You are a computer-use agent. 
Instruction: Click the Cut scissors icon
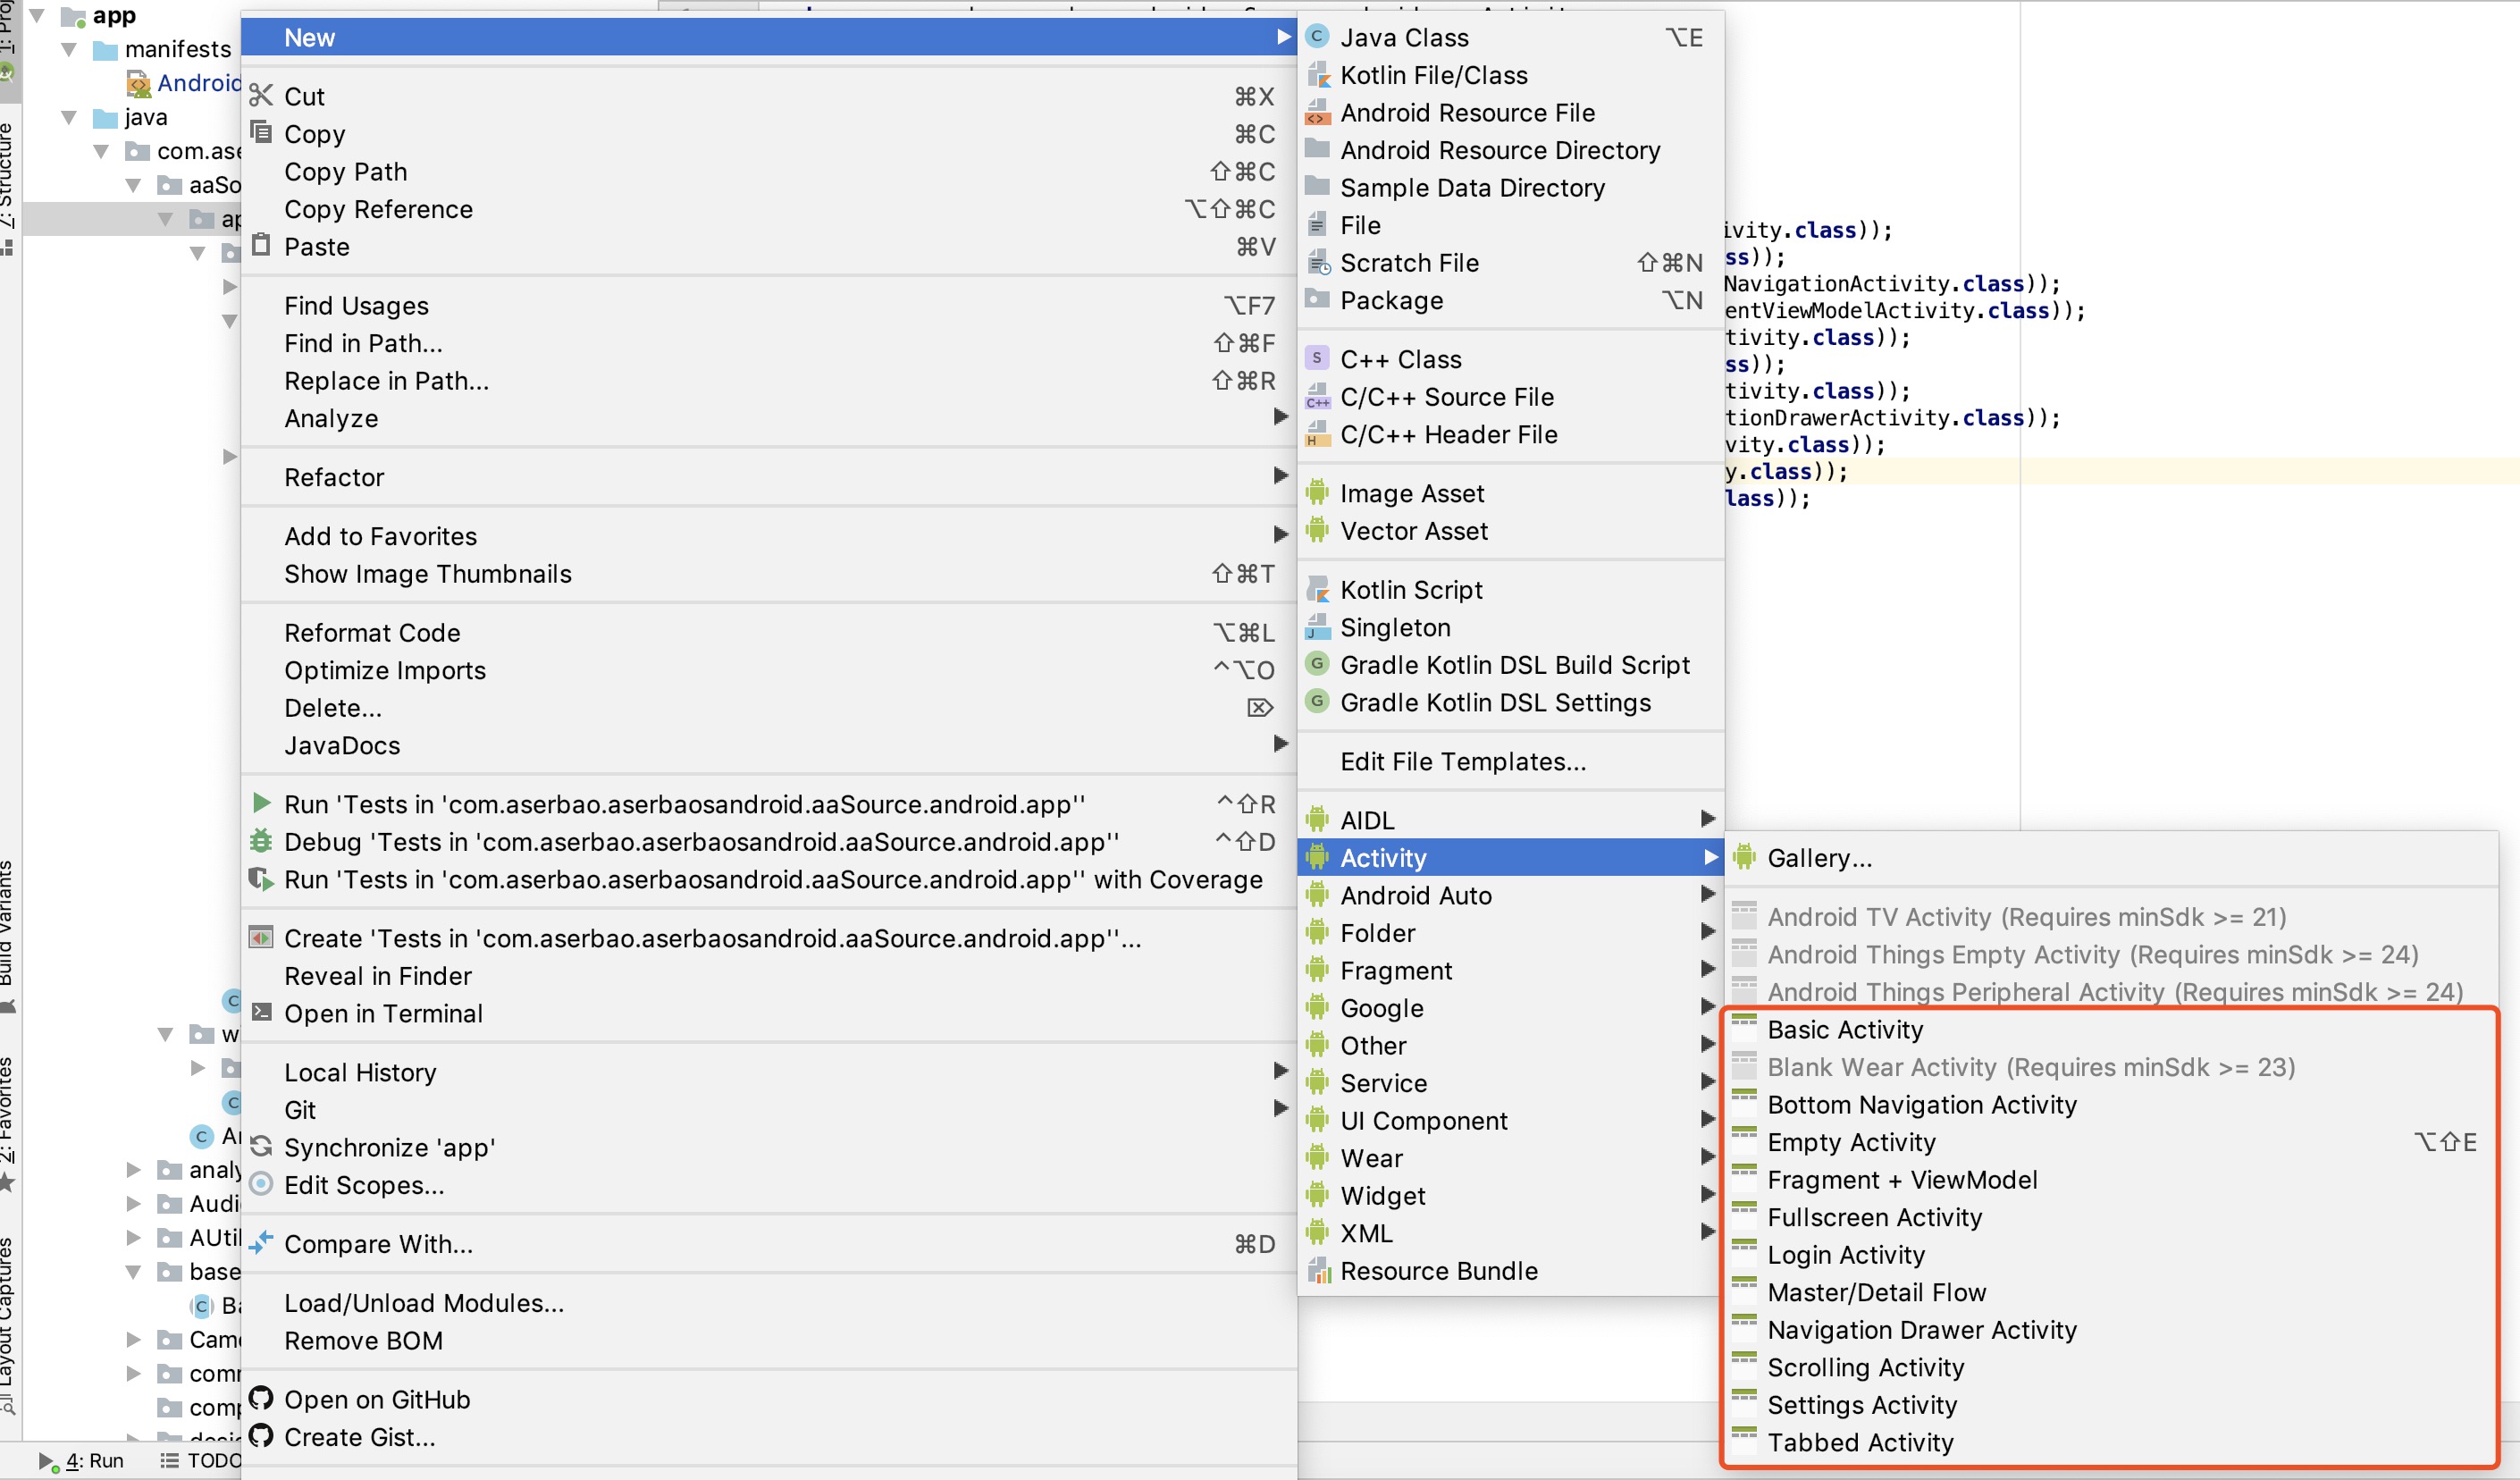pos(261,96)
